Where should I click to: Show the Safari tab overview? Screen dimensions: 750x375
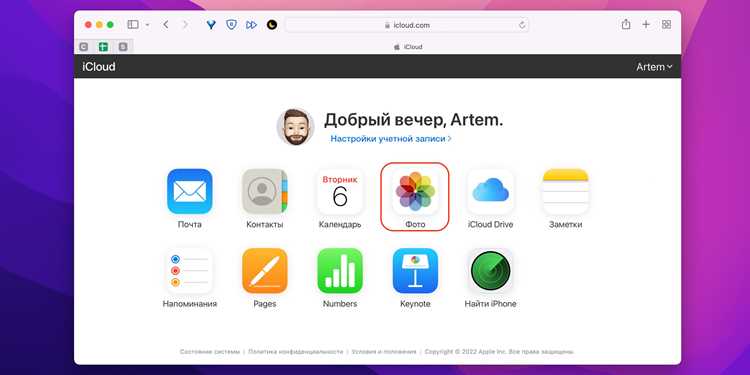(x=666, y=24)
